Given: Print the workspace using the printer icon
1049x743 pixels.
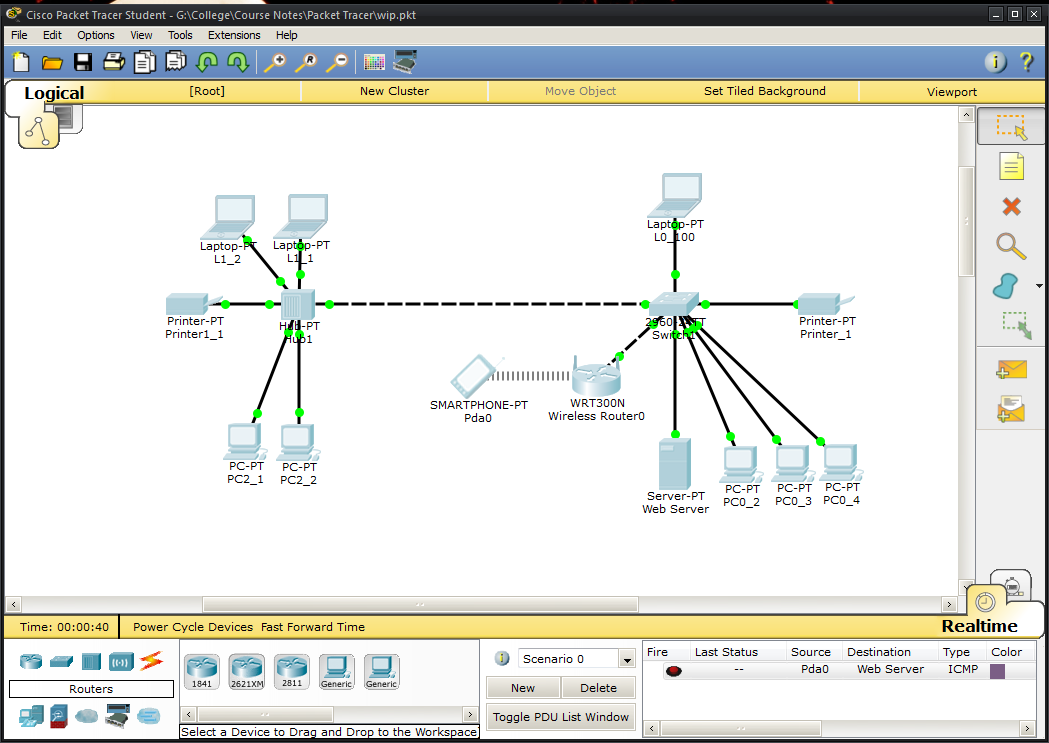Looking at the screenshot, I should coord(114,62).
